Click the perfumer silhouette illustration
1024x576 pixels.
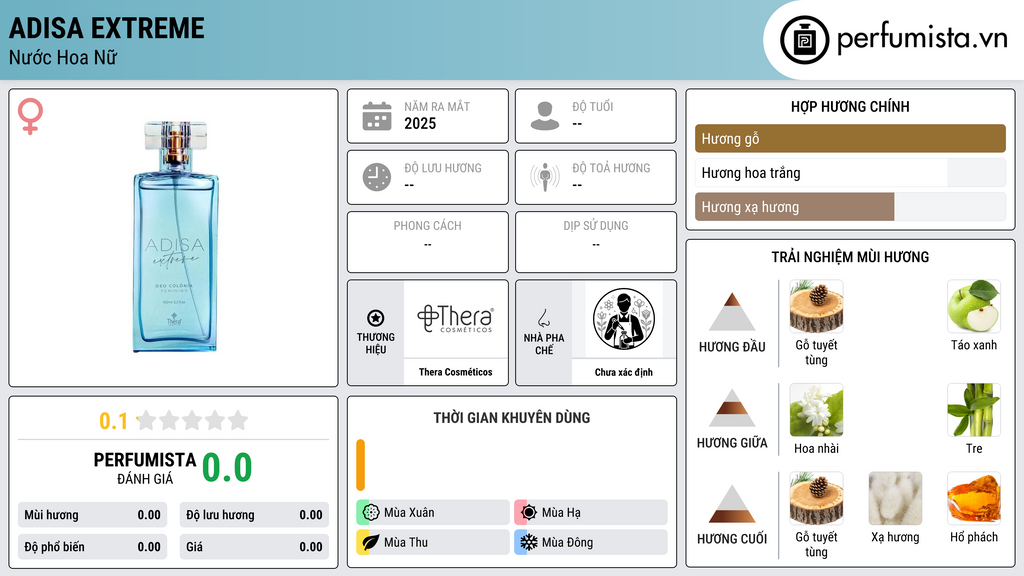(x=624, y=319)
